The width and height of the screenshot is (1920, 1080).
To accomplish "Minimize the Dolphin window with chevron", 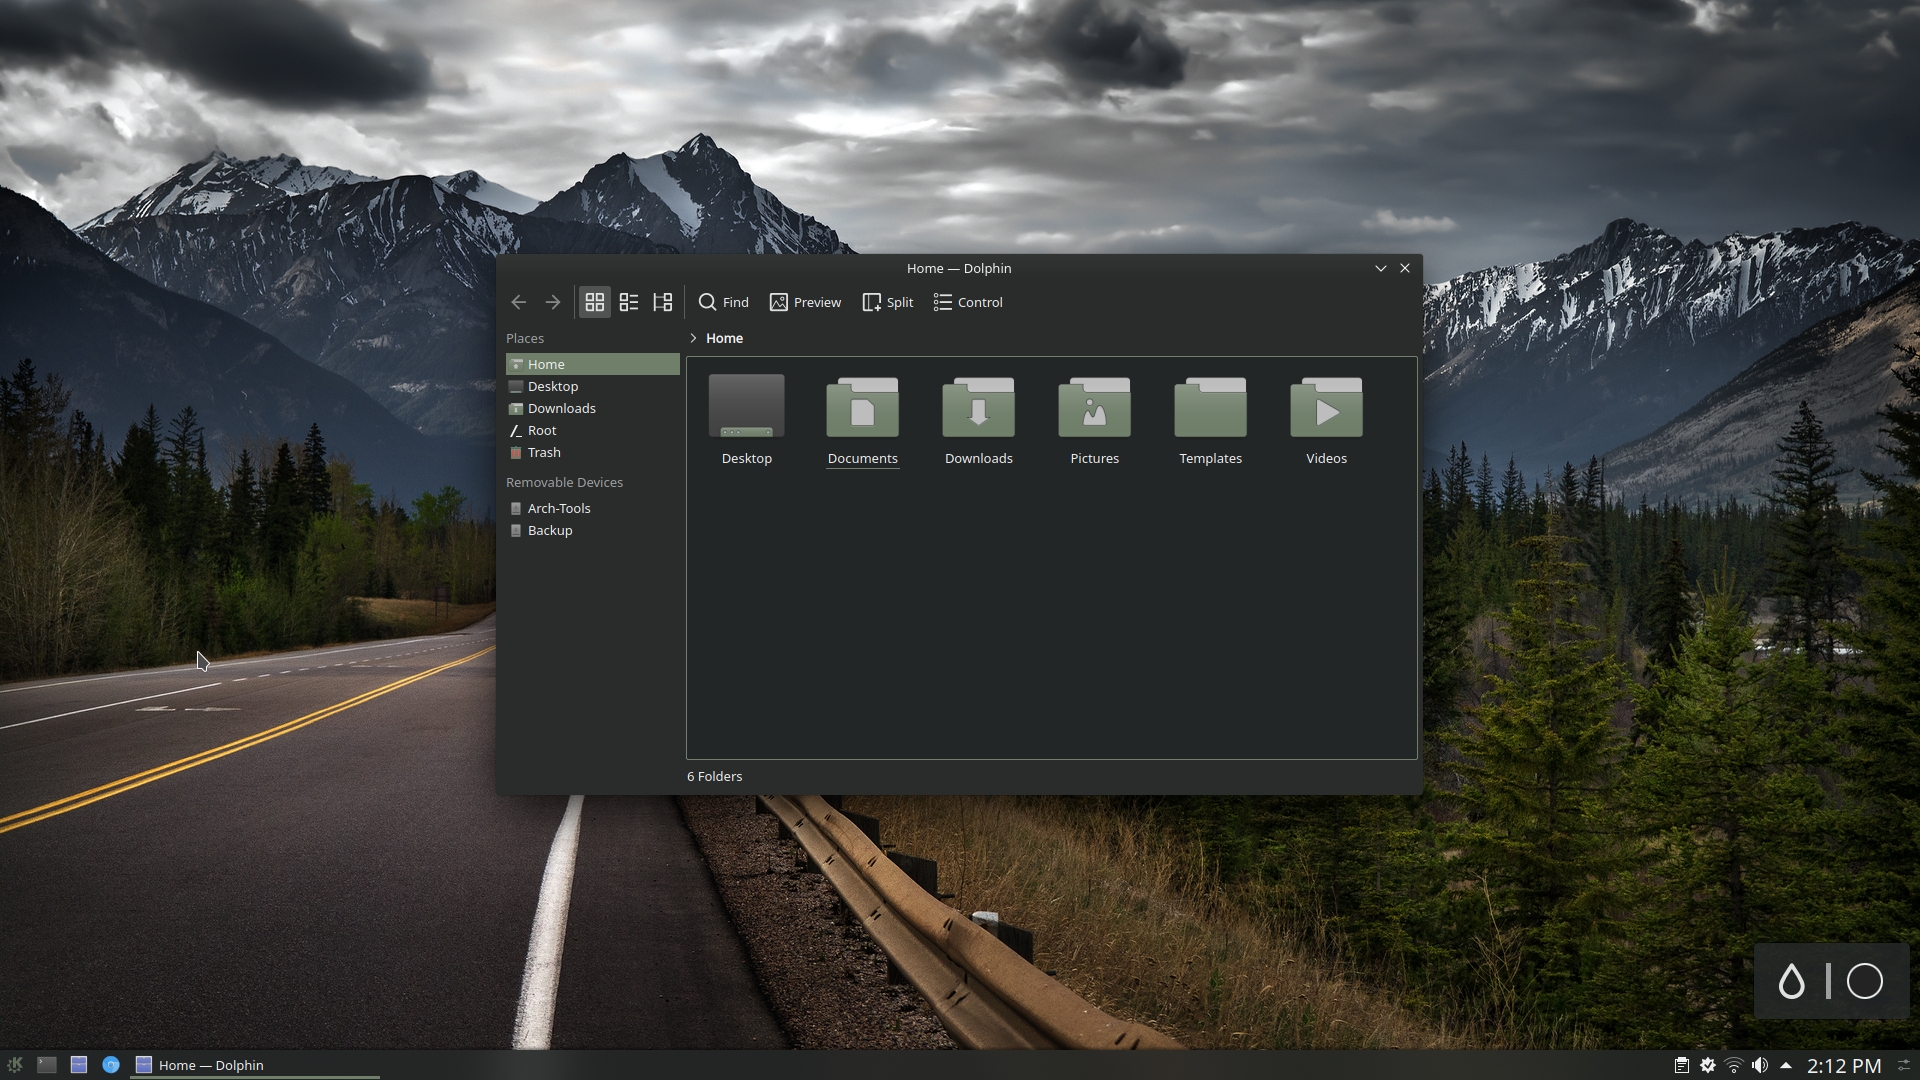I will pos(1381,268).
